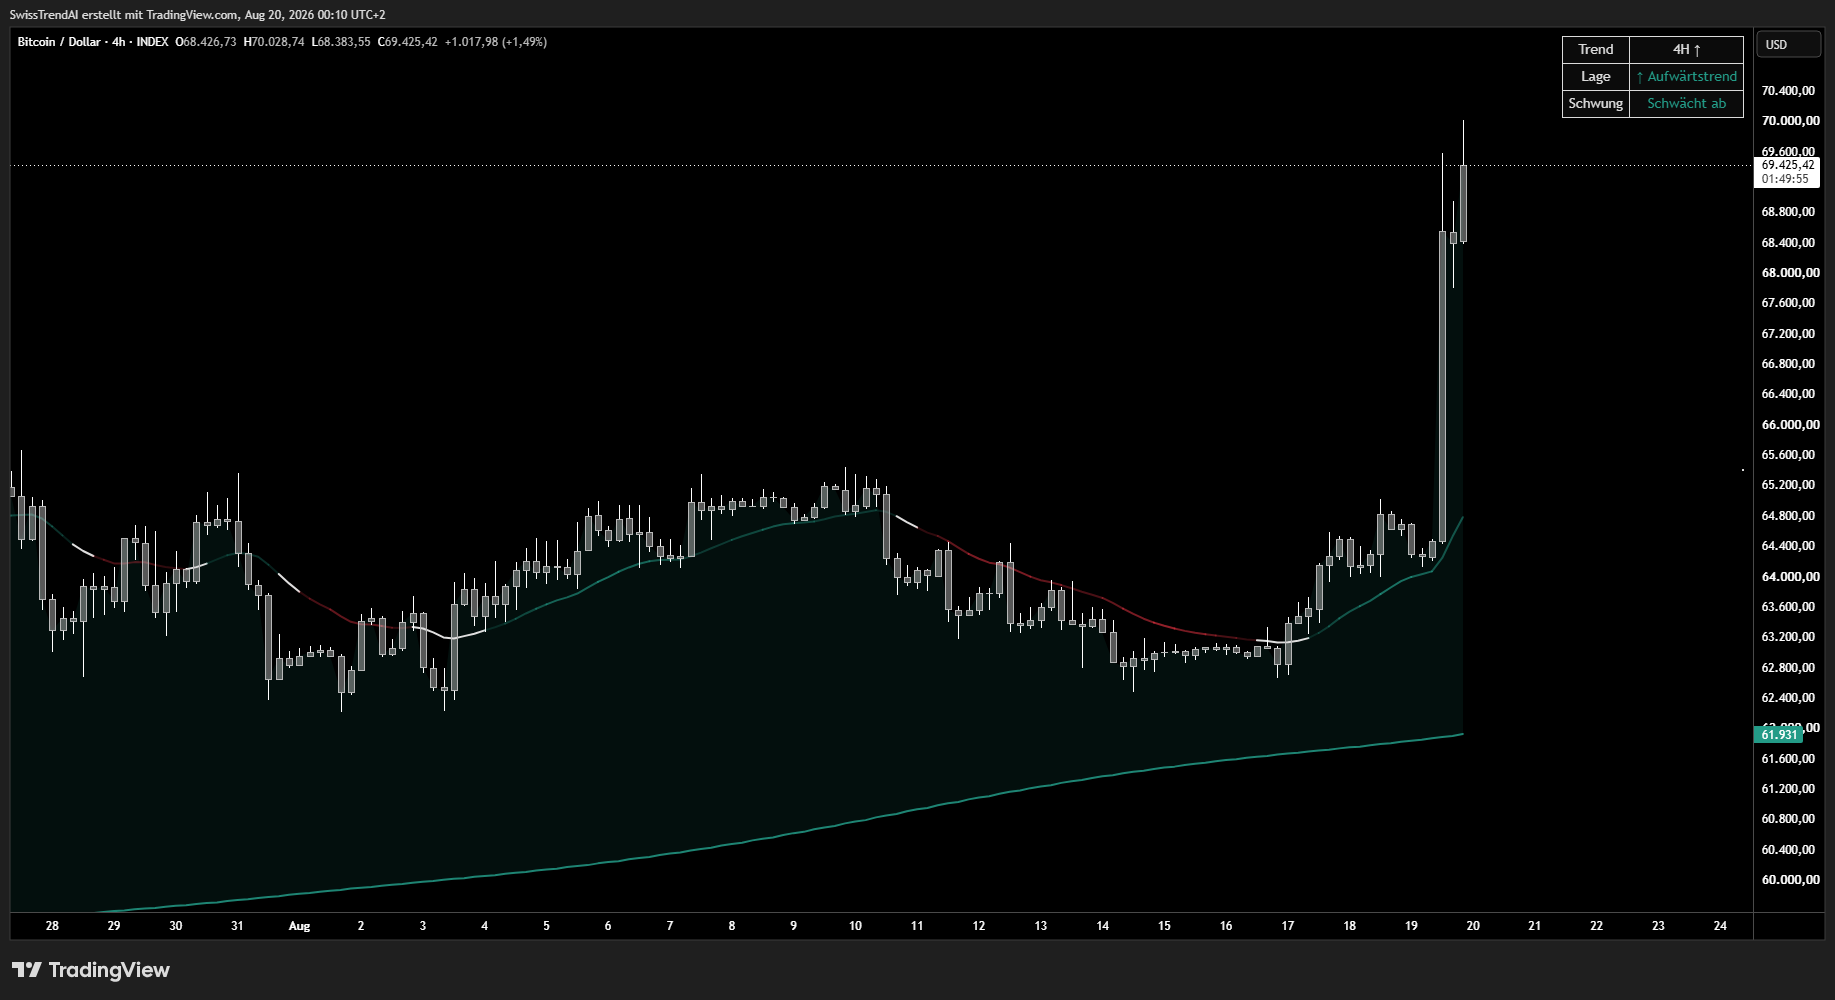Click the green 61.931 indicator price label
This screenshot has height=1000, width=1835.
click(x=1779, y=735)
